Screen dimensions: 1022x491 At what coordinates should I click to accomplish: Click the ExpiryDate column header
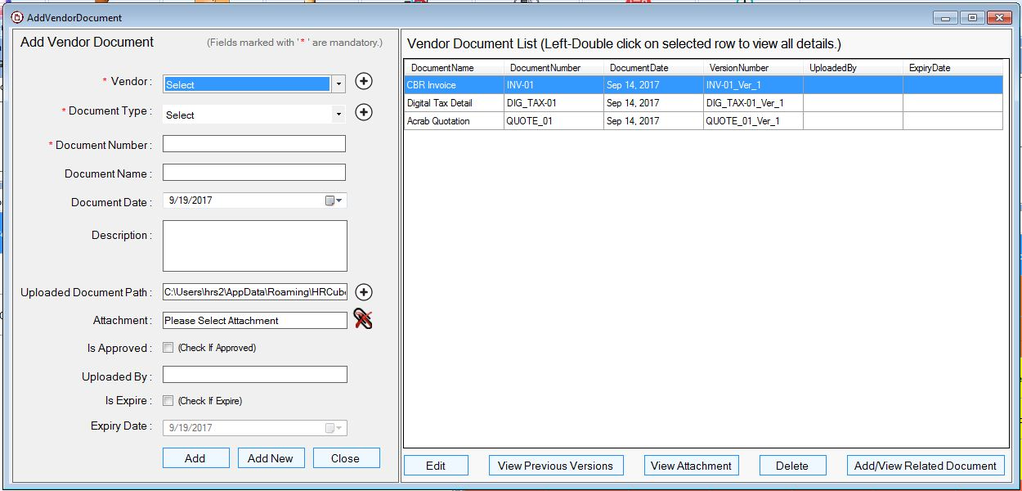[953, 68]
